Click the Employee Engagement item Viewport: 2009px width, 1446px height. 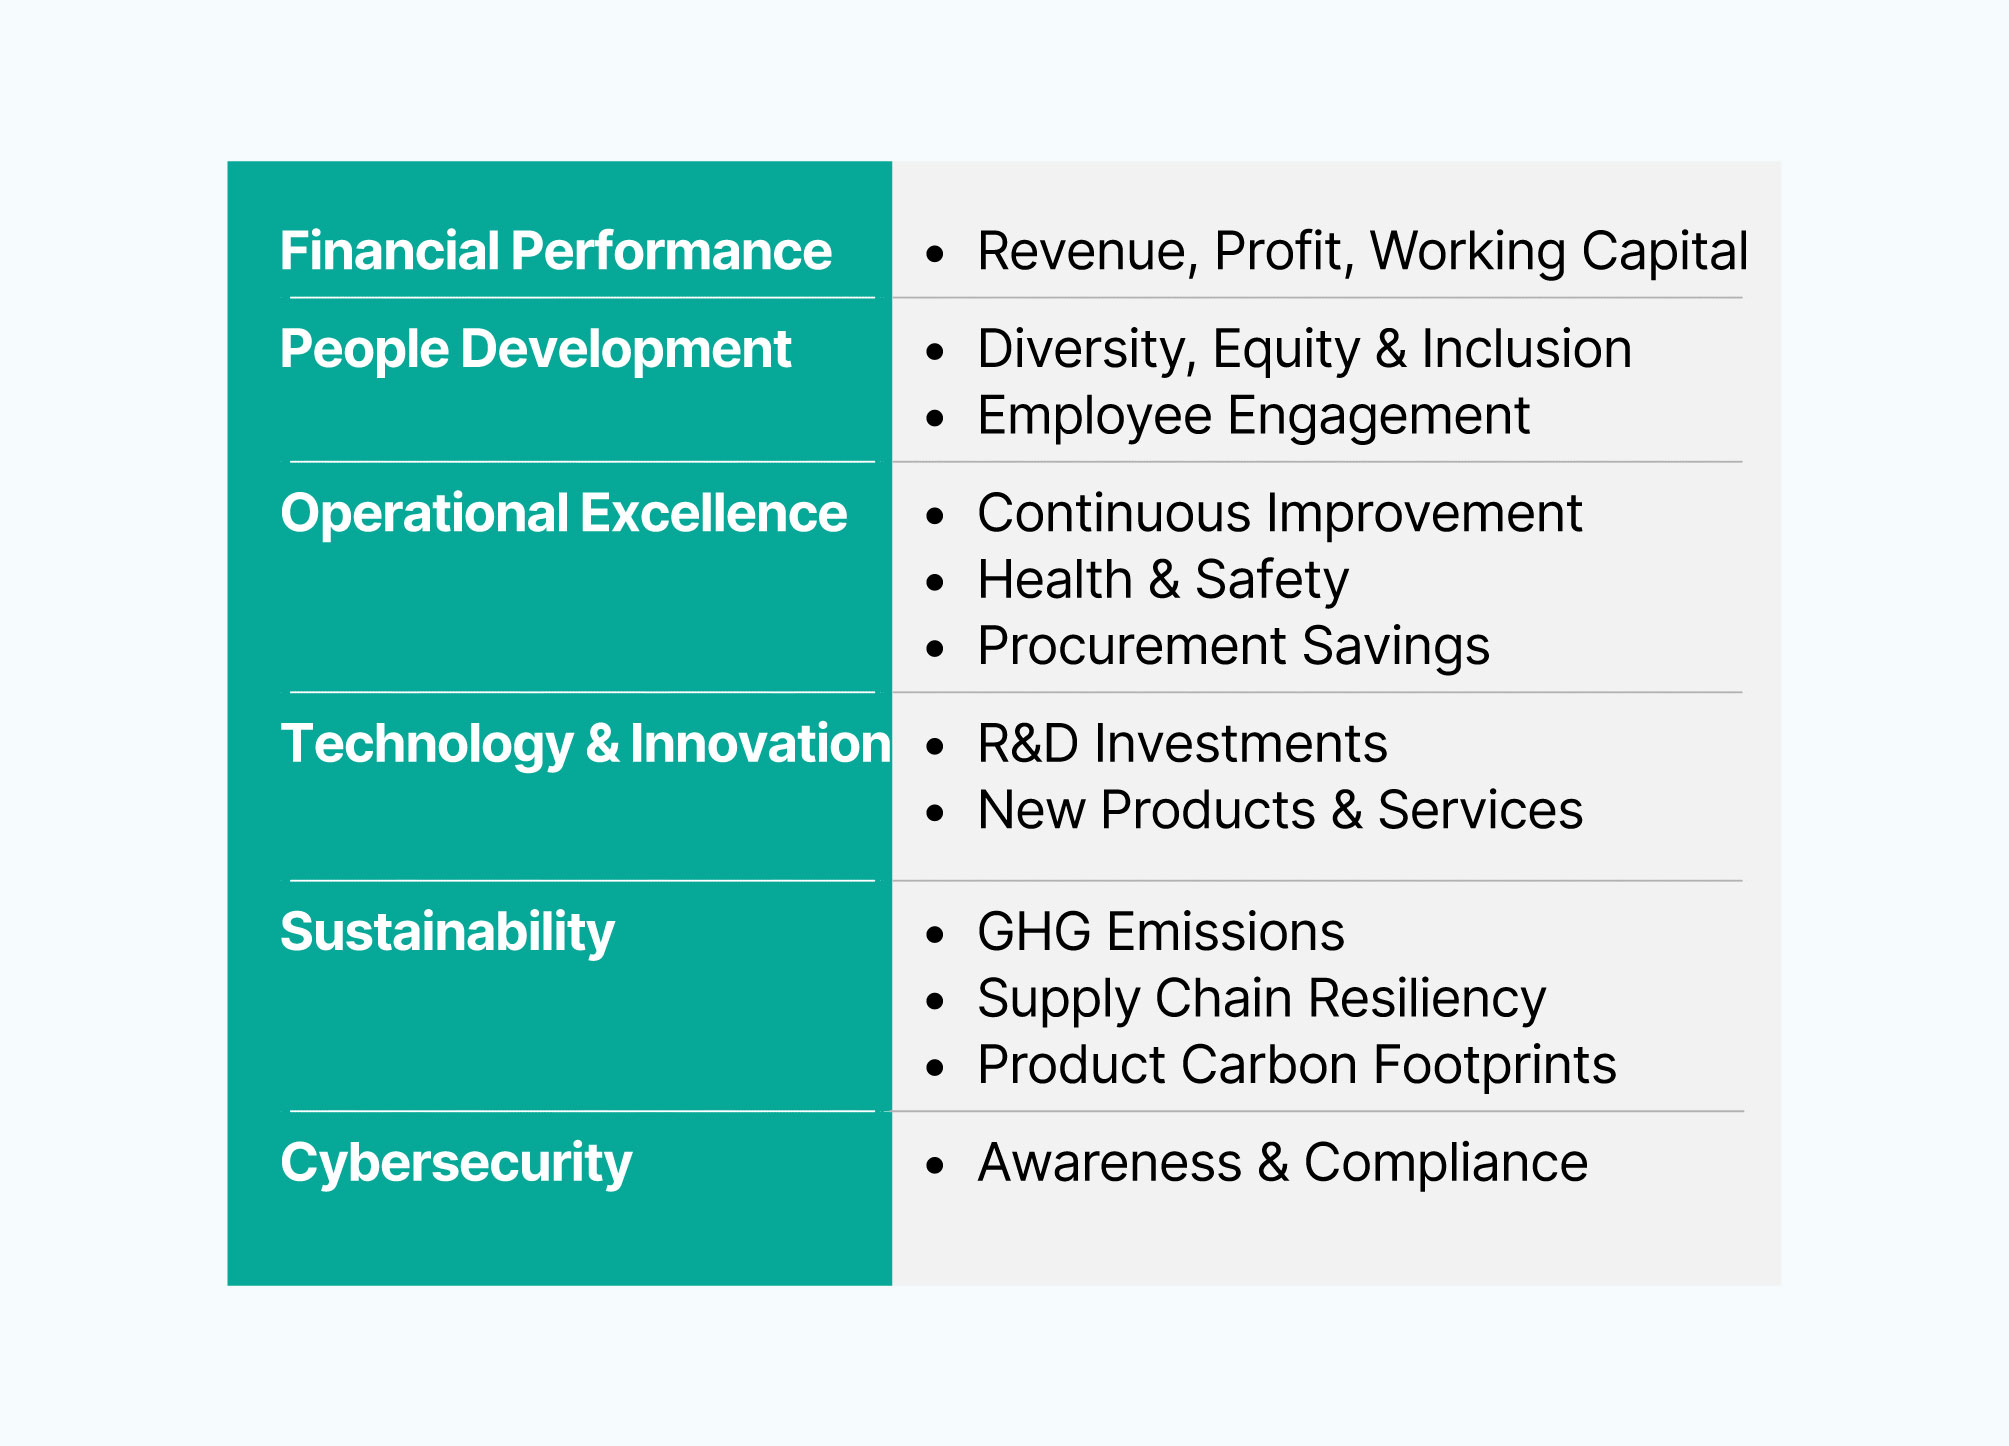1253,415
